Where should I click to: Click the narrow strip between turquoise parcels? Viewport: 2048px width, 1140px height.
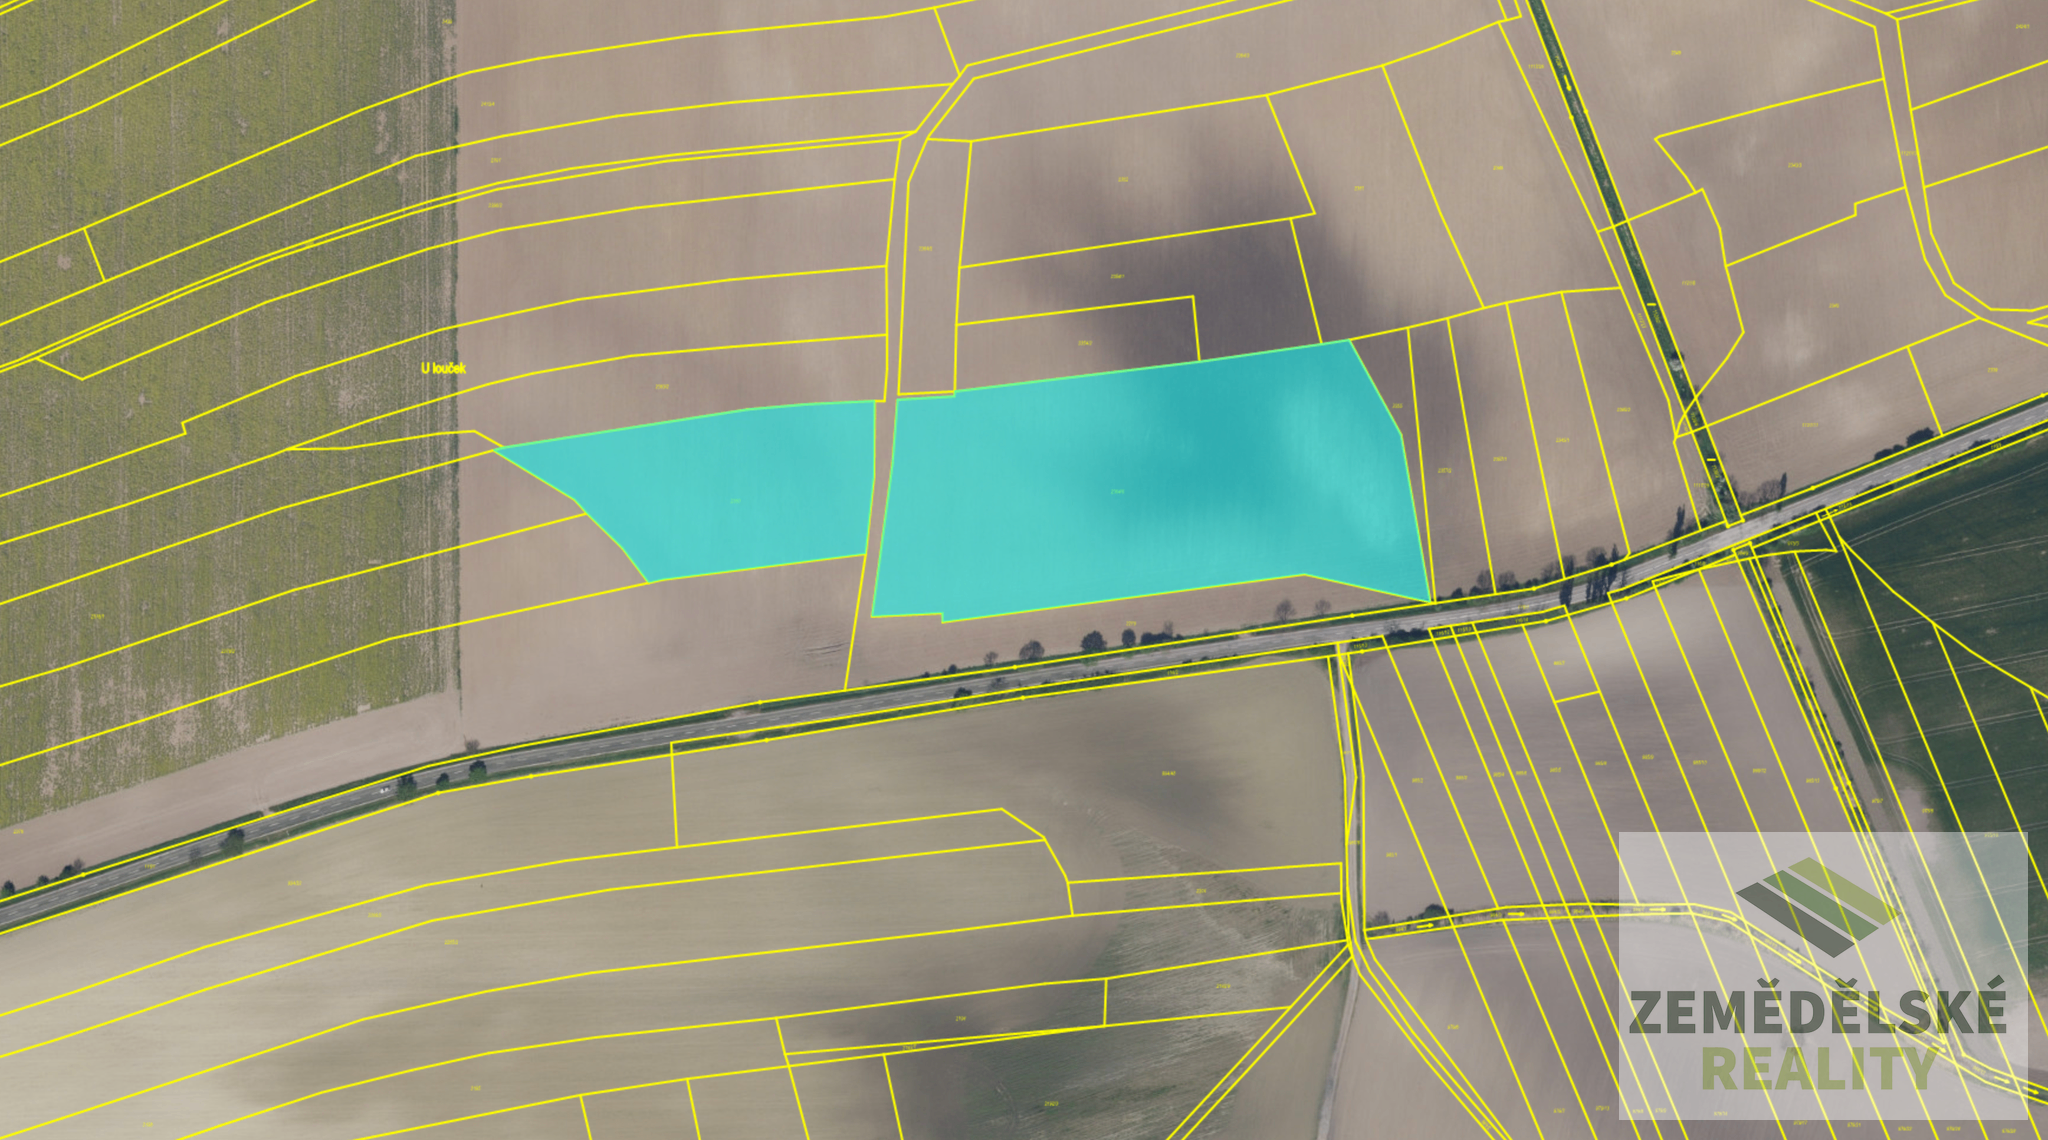(x=881, y=490)
